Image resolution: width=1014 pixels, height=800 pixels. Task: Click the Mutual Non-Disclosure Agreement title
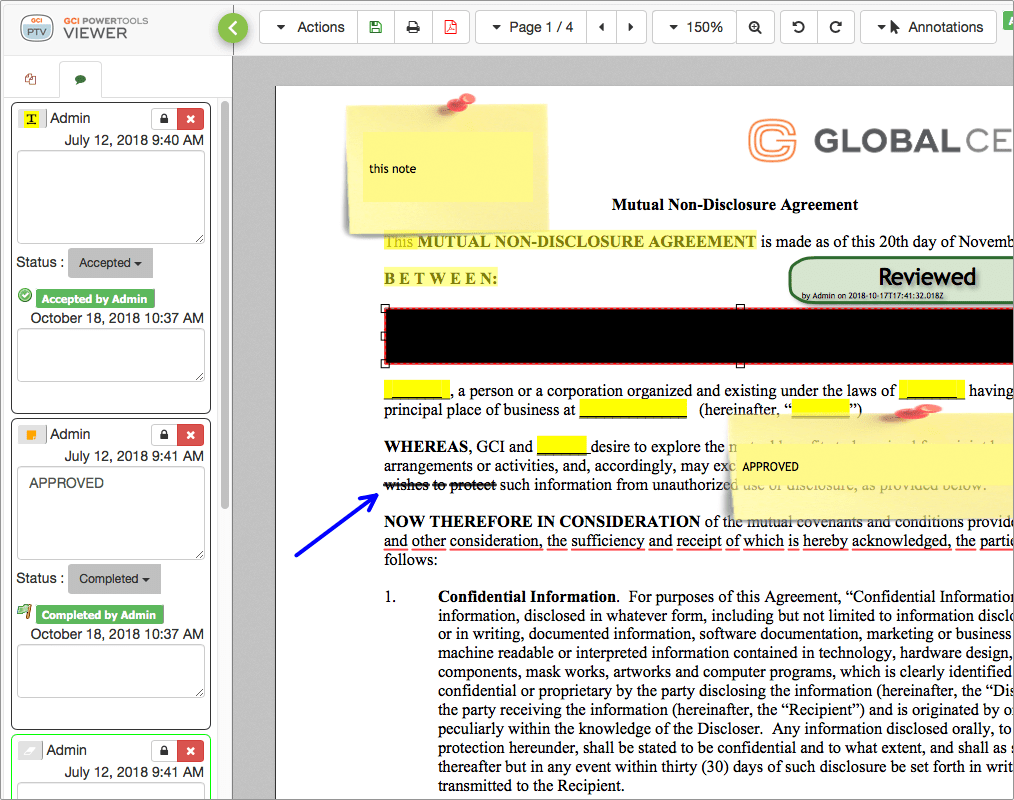click(735, 205)
